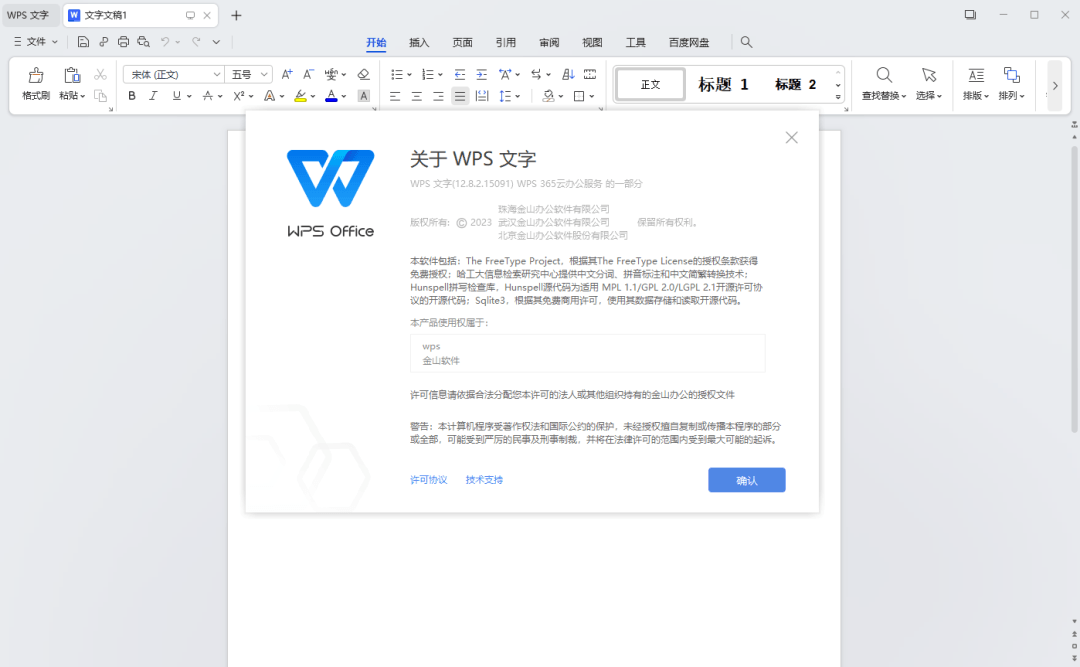Switch to the 插入 ribbon tab
Screen dimensions: 1080x667
coord(419,43)
